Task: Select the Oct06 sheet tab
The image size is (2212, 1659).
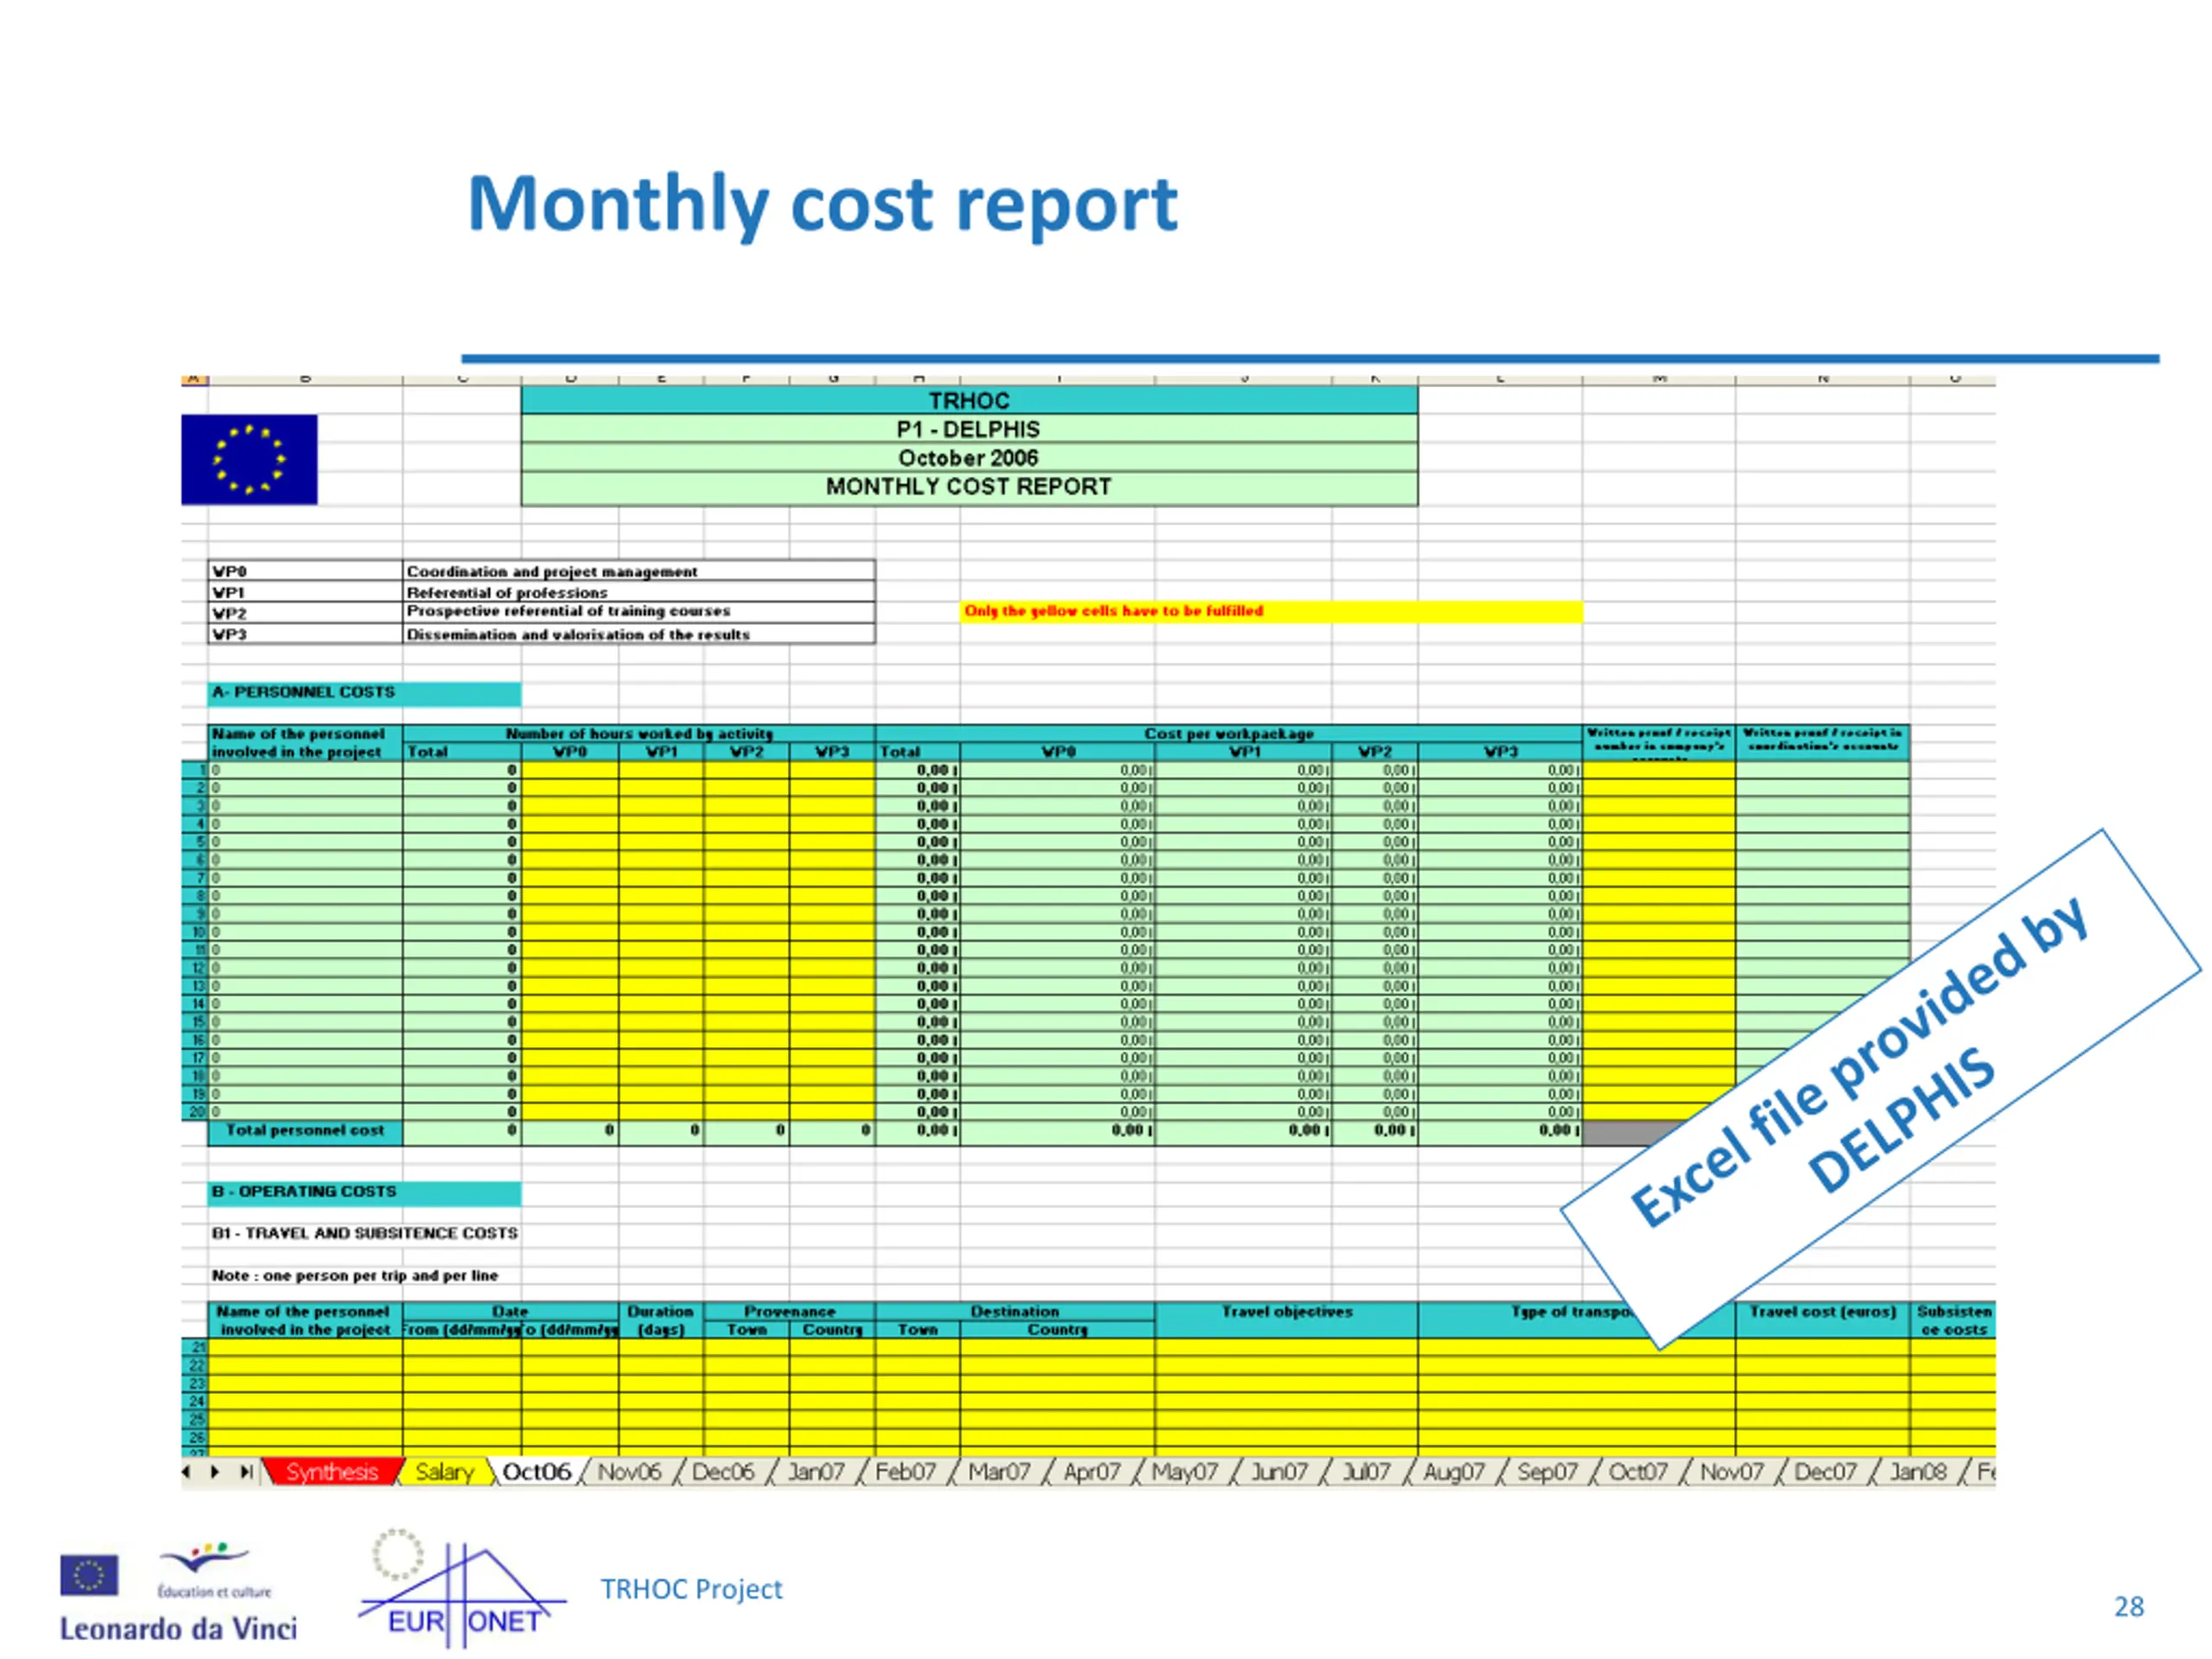Action: coord(536,1472)
